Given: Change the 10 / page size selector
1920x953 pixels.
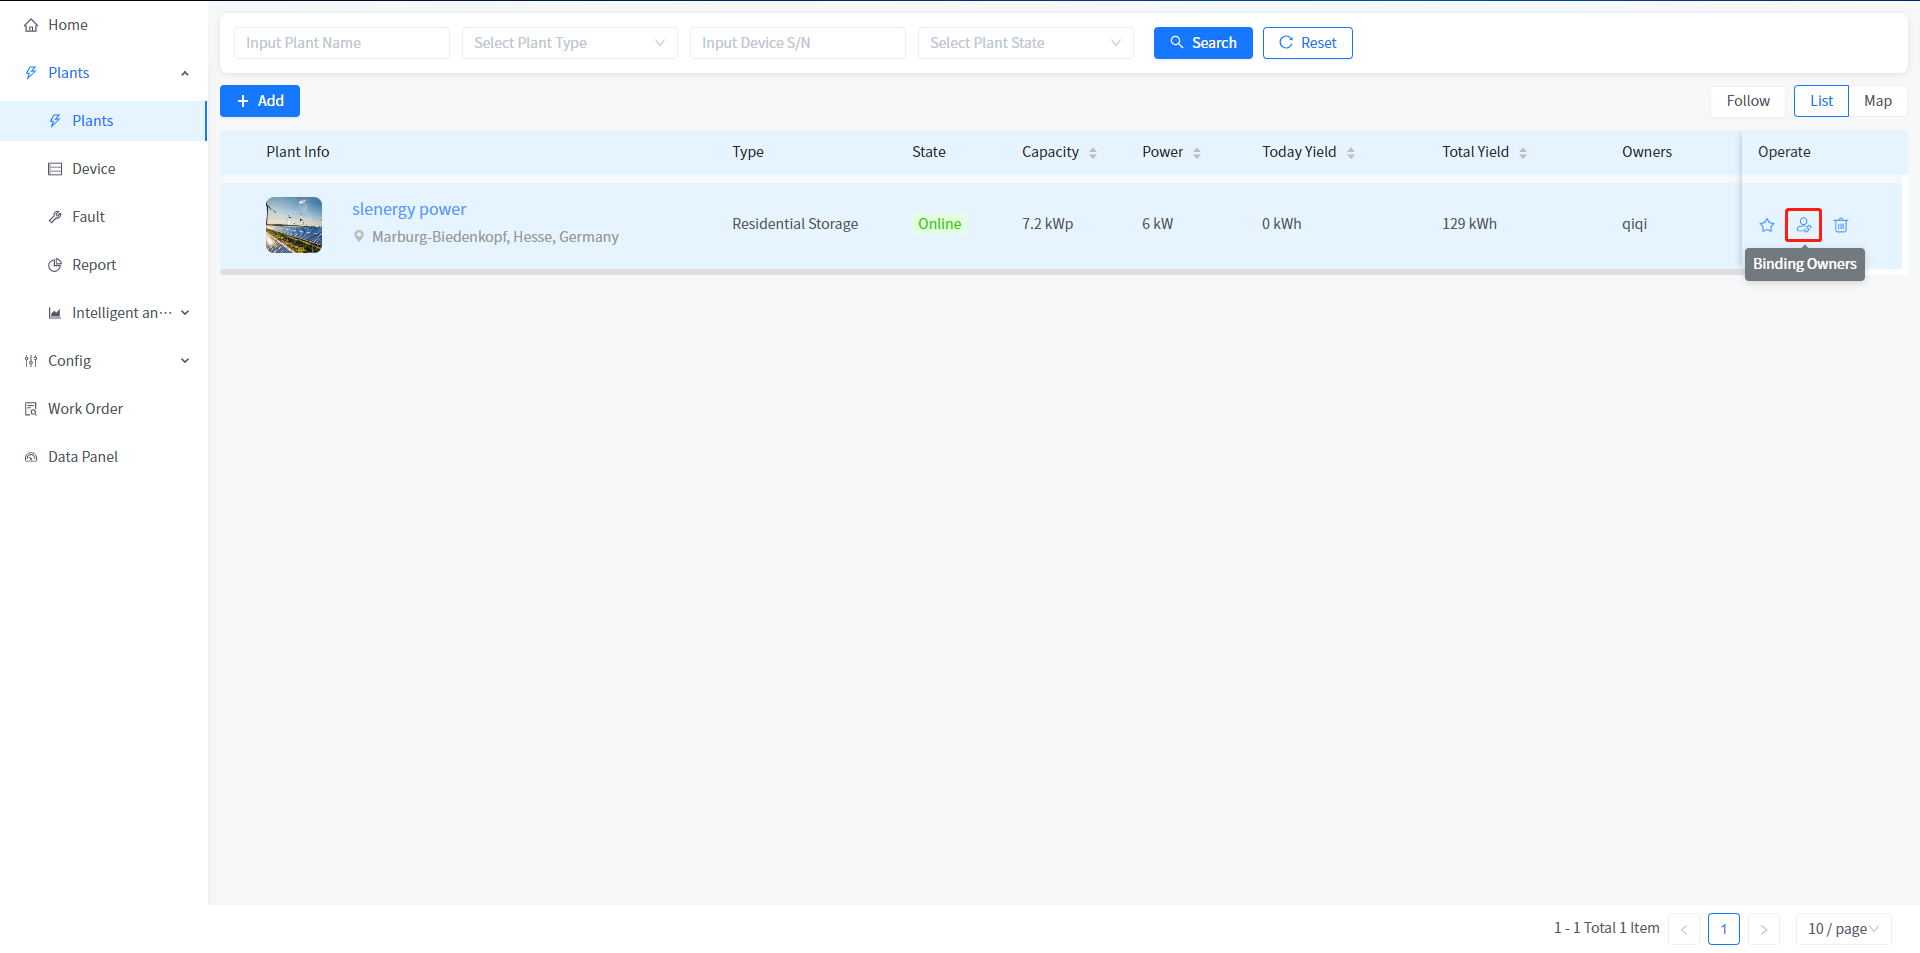Looking at the screenshot, I should click(x=1843, y=929).
